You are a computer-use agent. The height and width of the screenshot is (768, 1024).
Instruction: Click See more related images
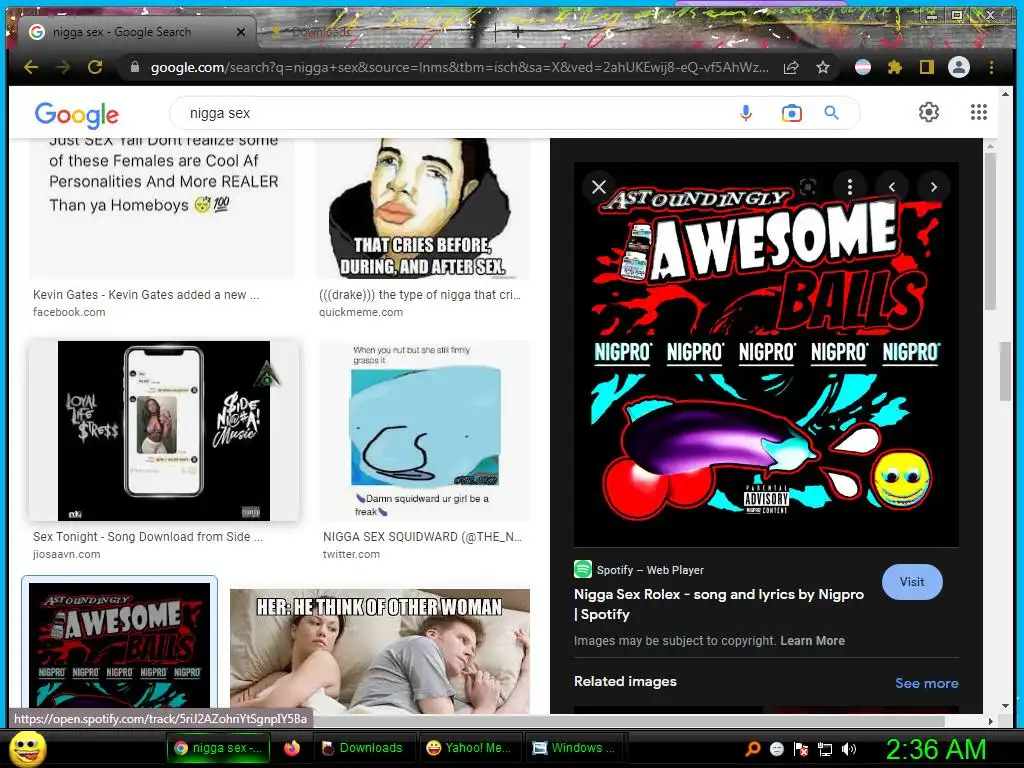(x=927, y=683)
